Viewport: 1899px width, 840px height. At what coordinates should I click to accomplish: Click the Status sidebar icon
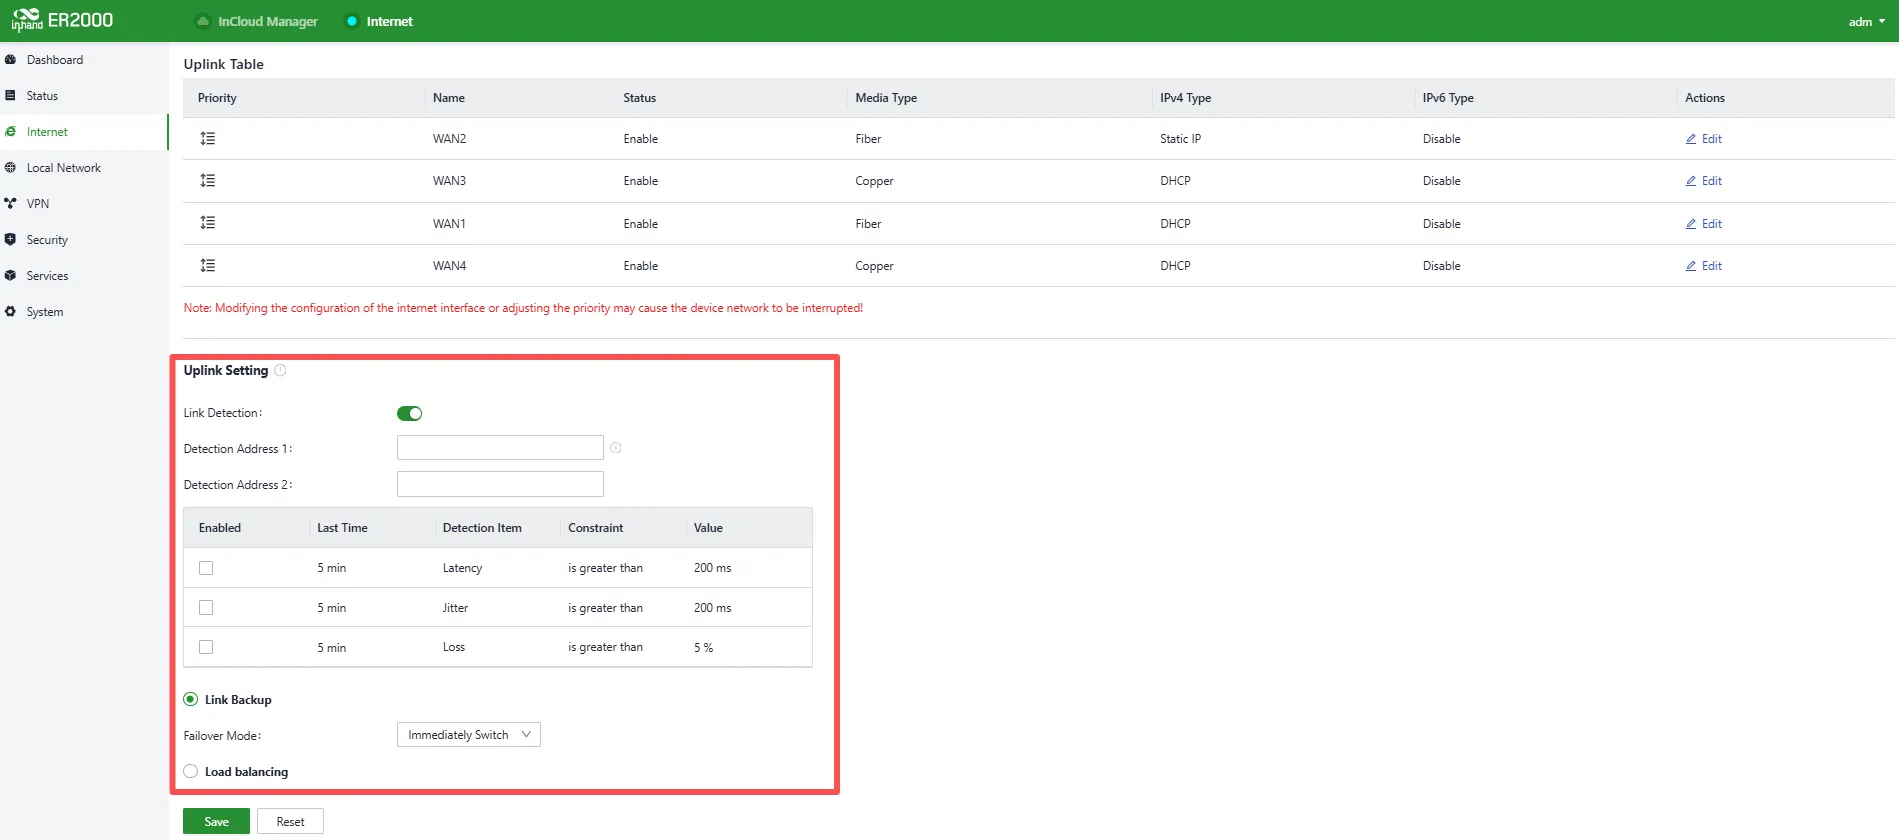click(x=10, y=96)
